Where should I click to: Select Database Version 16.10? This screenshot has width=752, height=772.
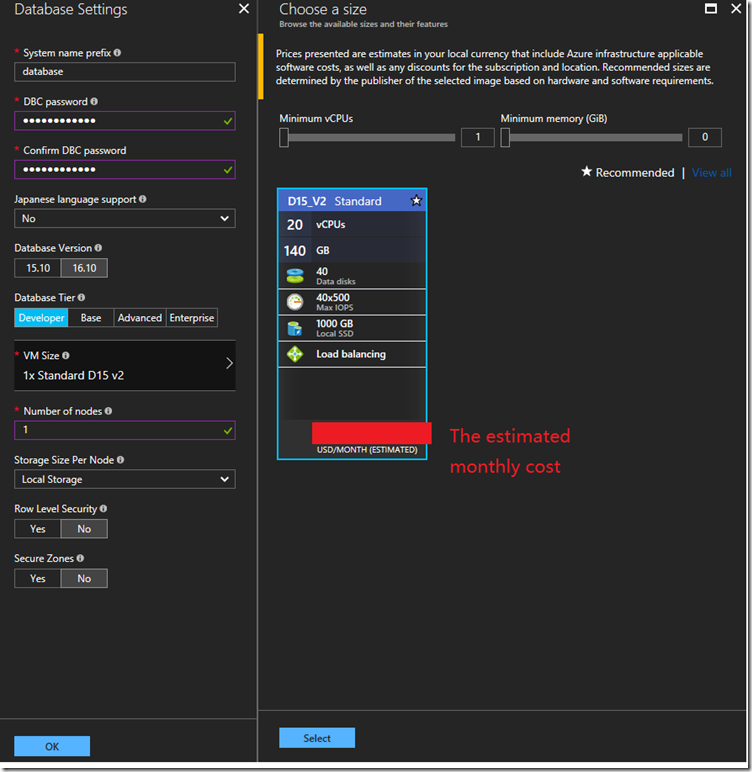pyautogui.click(x=84, y=268)
